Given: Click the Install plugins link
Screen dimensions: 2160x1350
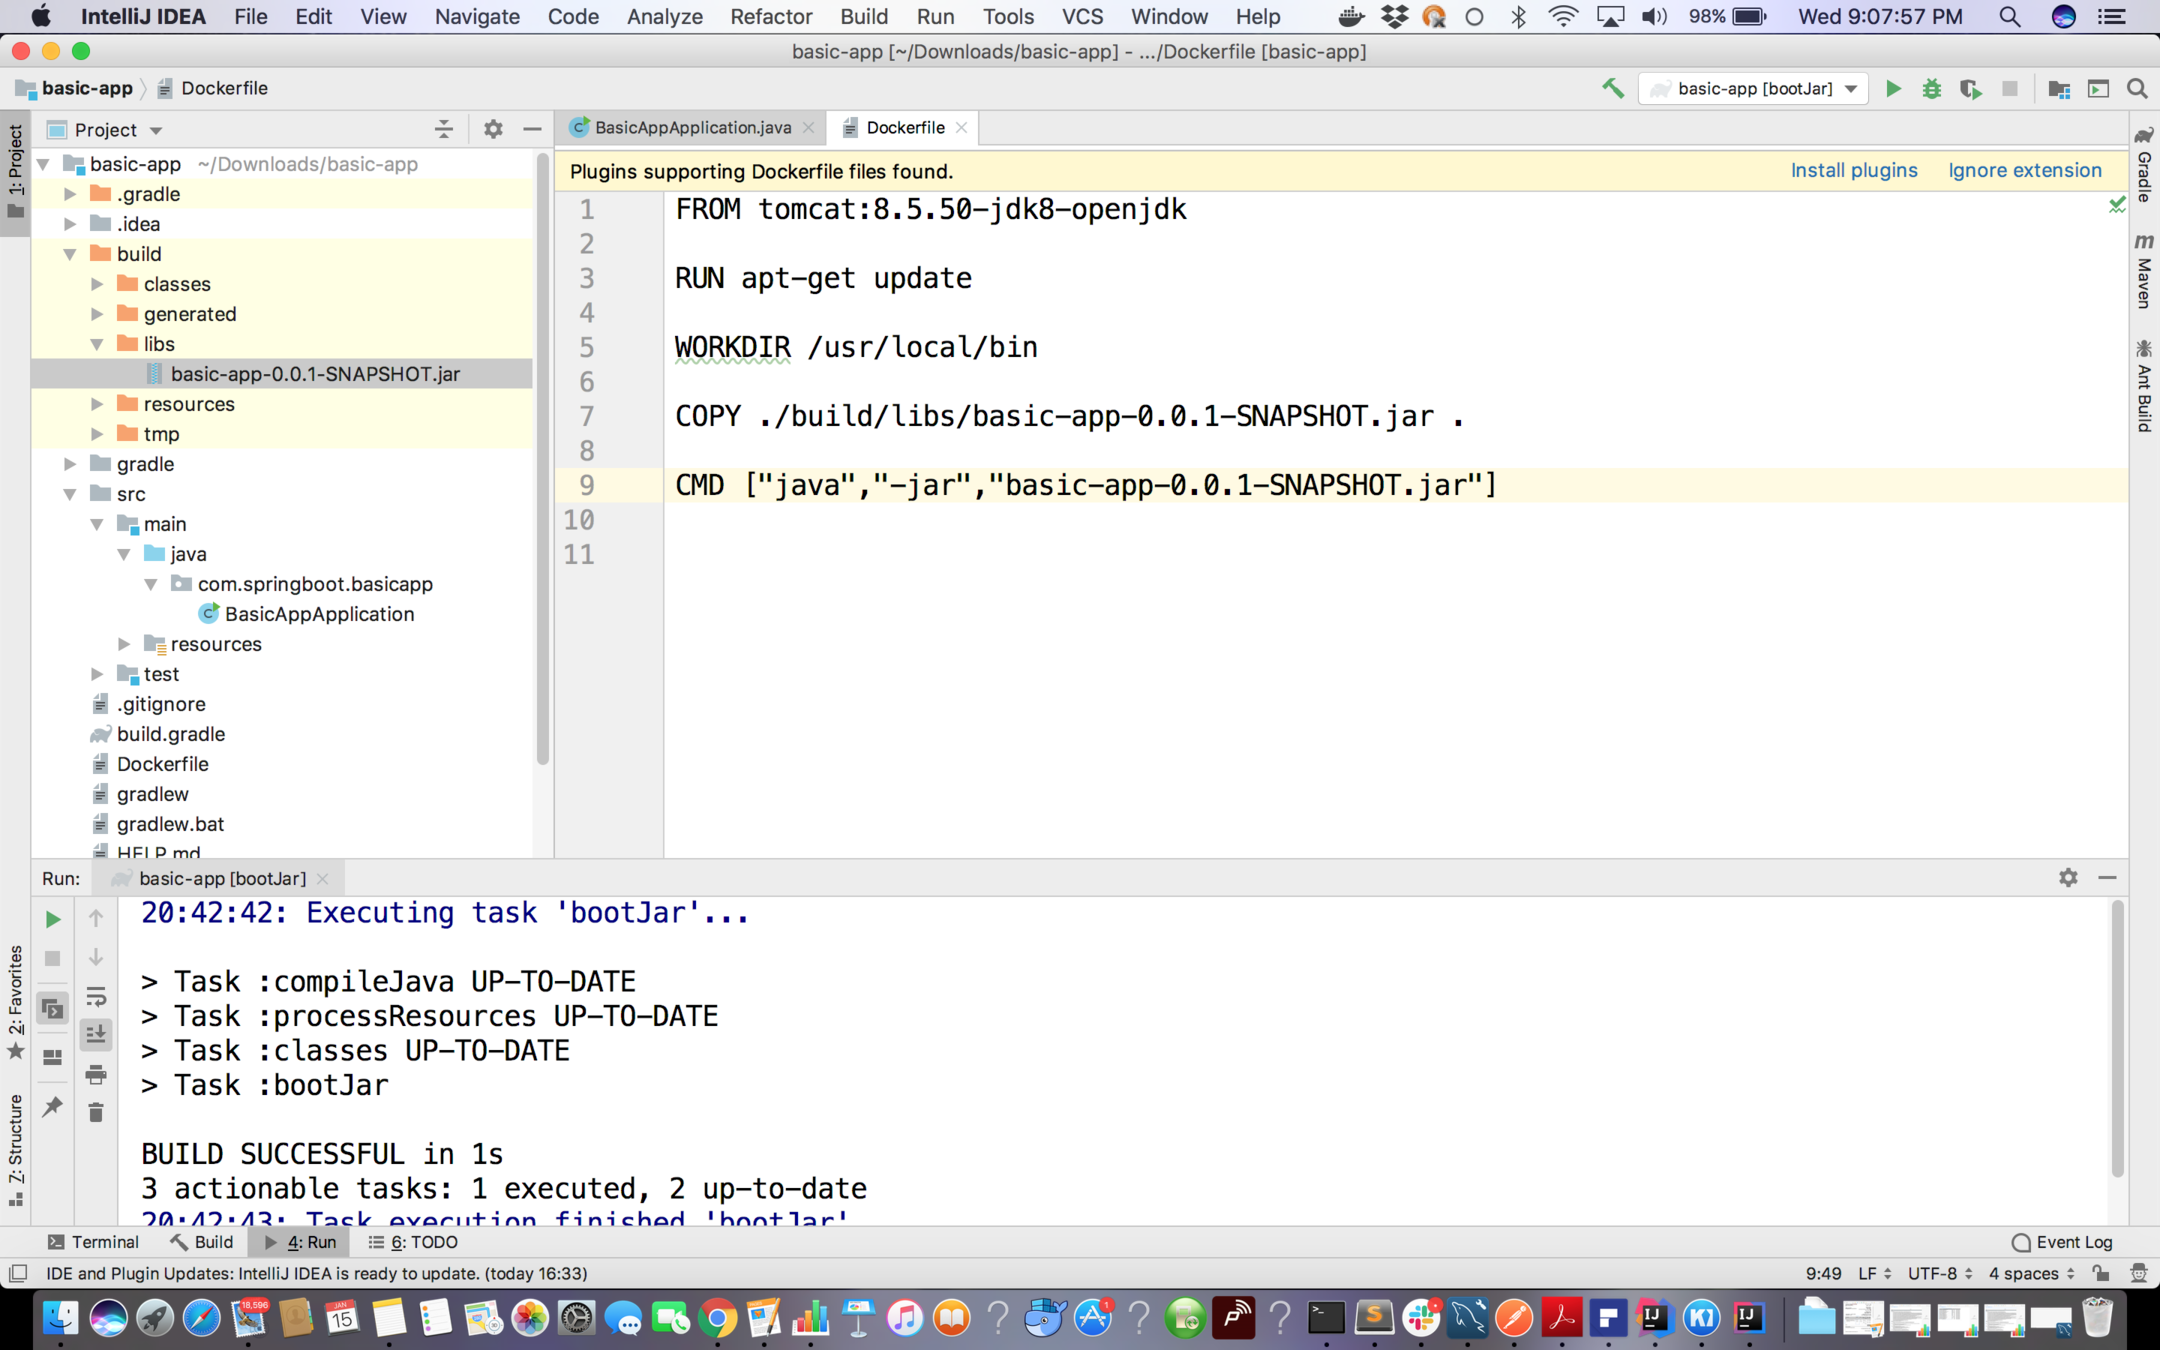Looking at the screenshot, I should point(1853,171).
